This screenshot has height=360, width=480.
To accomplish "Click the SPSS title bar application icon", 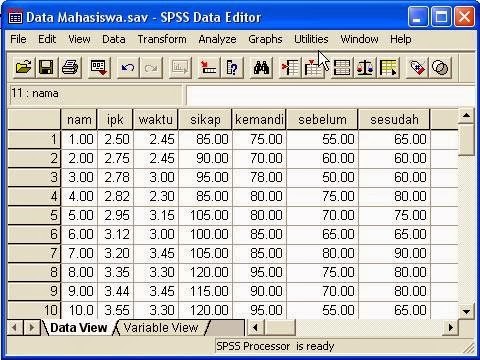I will click(15, 17).
